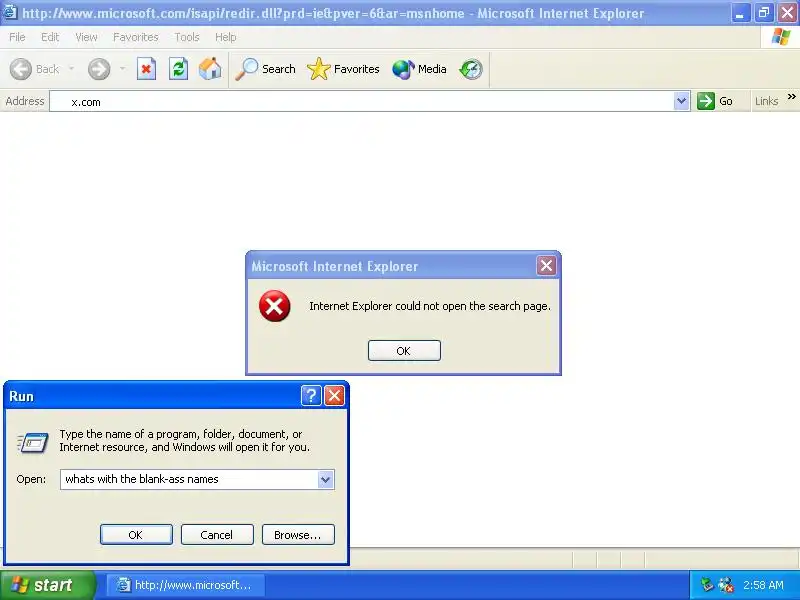The image size is (800, 600).
Task: Click Windows flag logo in menu bar
Action: tap(781, 37)
